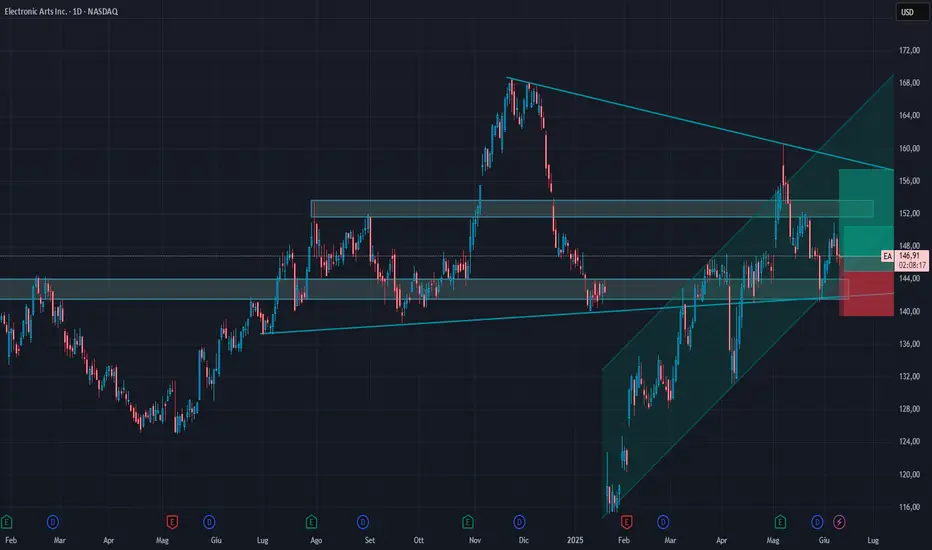Screen dimensions: 932x550
Task: Click the Set label on time axis
Action: [x=370, y=540]
